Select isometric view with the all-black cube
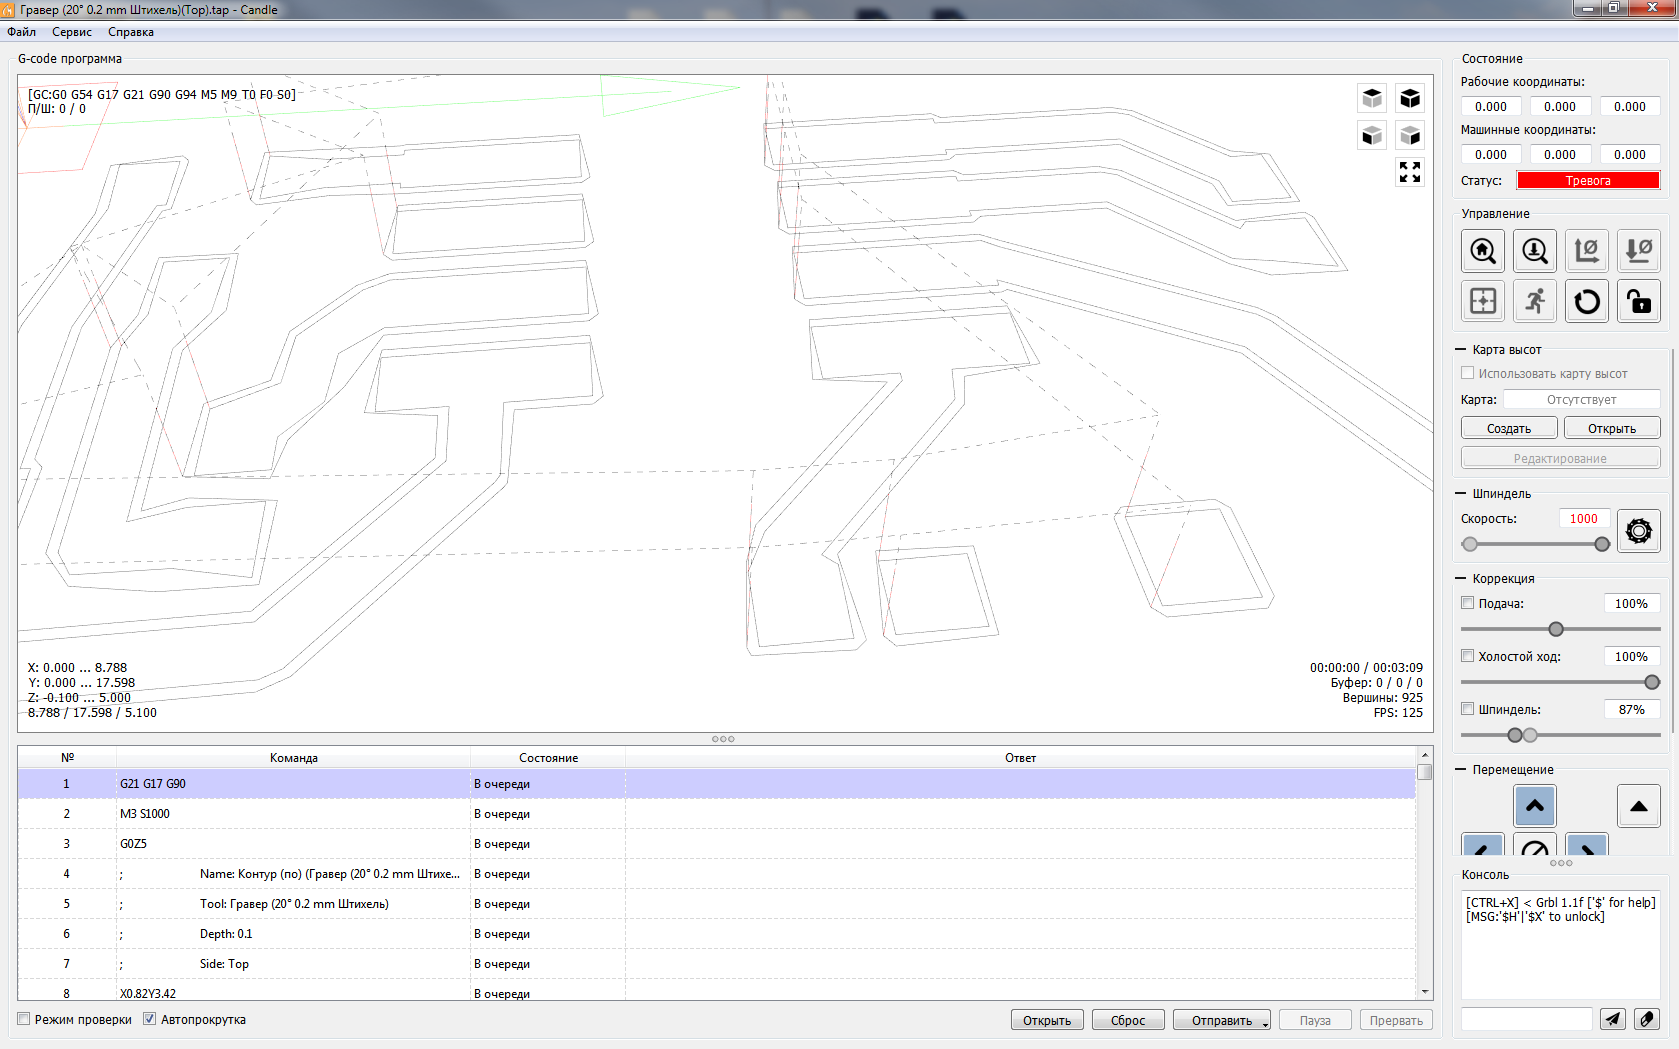The width and height of the screenshot is (1679, 1049). point(1410,98)
